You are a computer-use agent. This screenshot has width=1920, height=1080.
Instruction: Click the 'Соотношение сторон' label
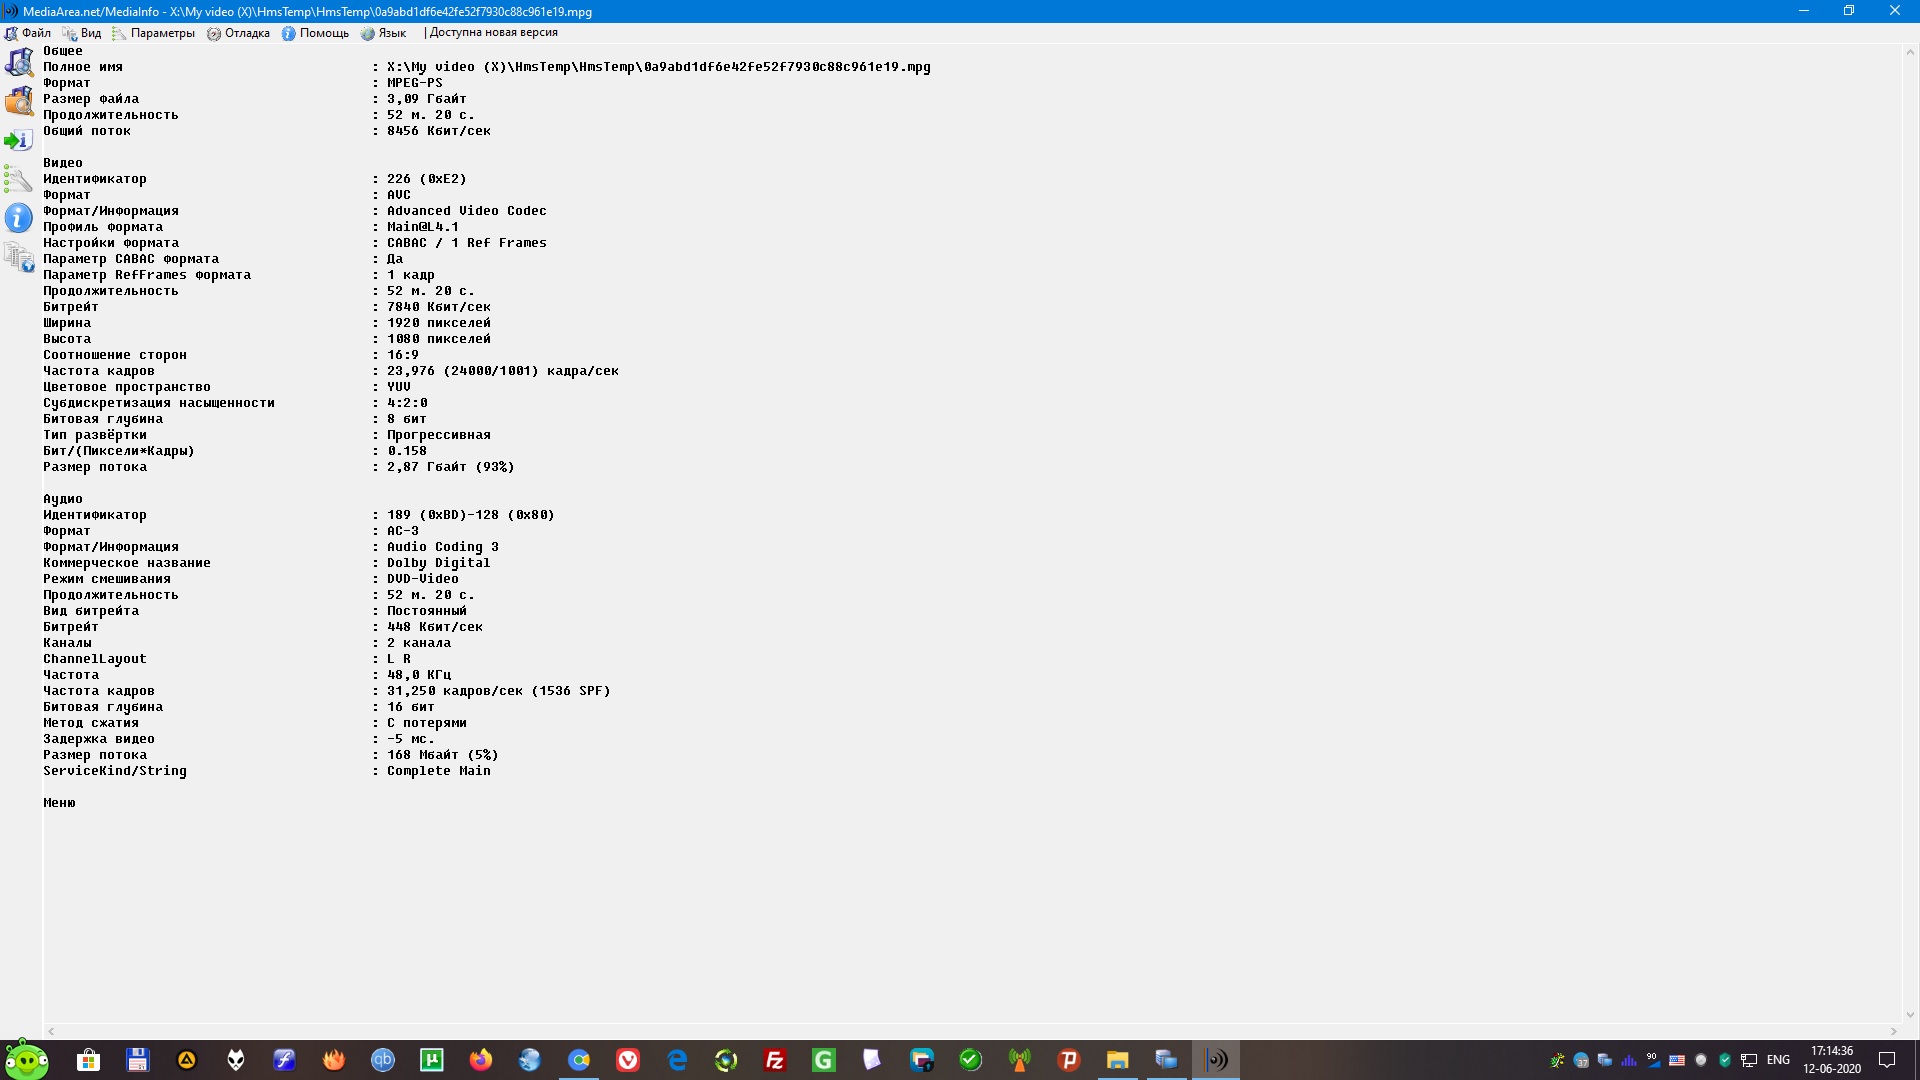coord(115,355)
